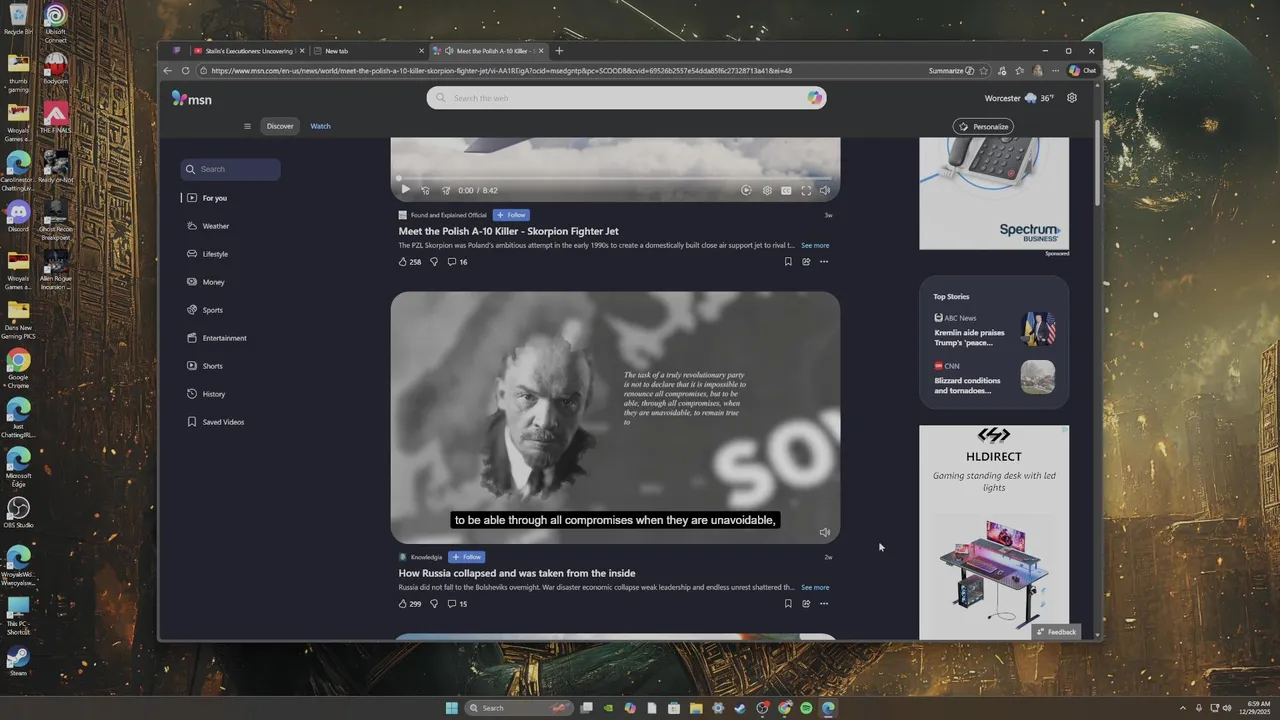Open the msn hamburger menu
1280x720 pixels.
[x=247, y=126]
